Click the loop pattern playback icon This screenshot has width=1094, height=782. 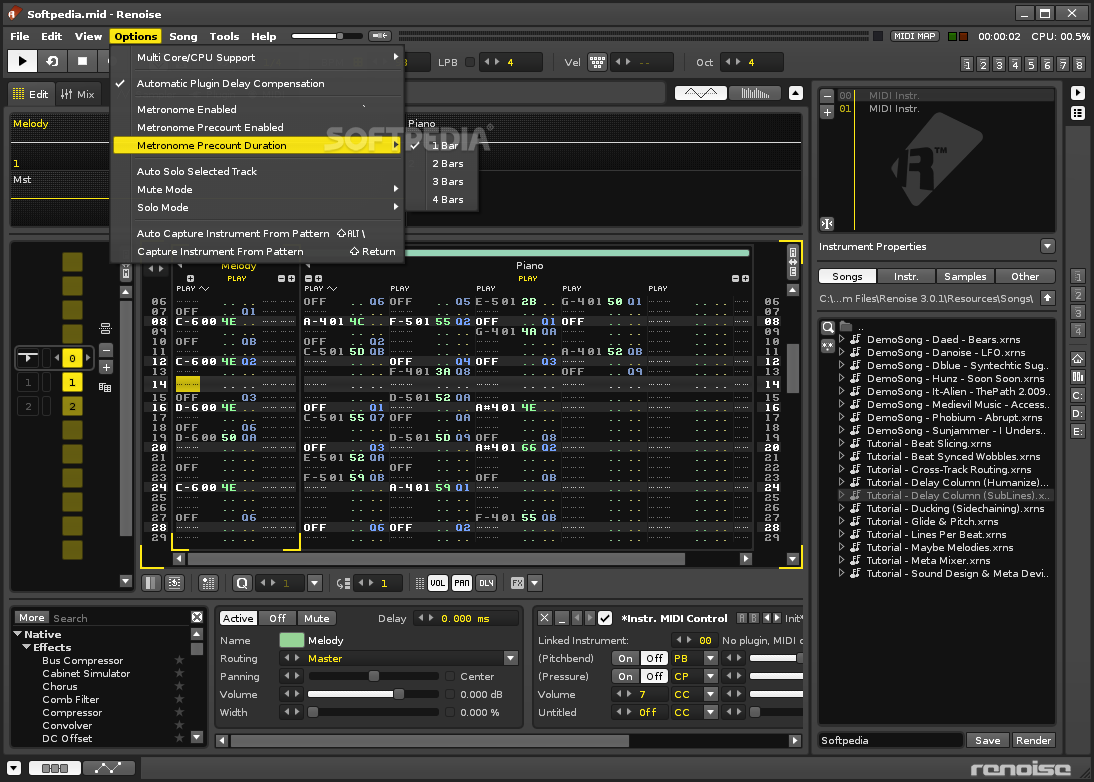[52, 61]
